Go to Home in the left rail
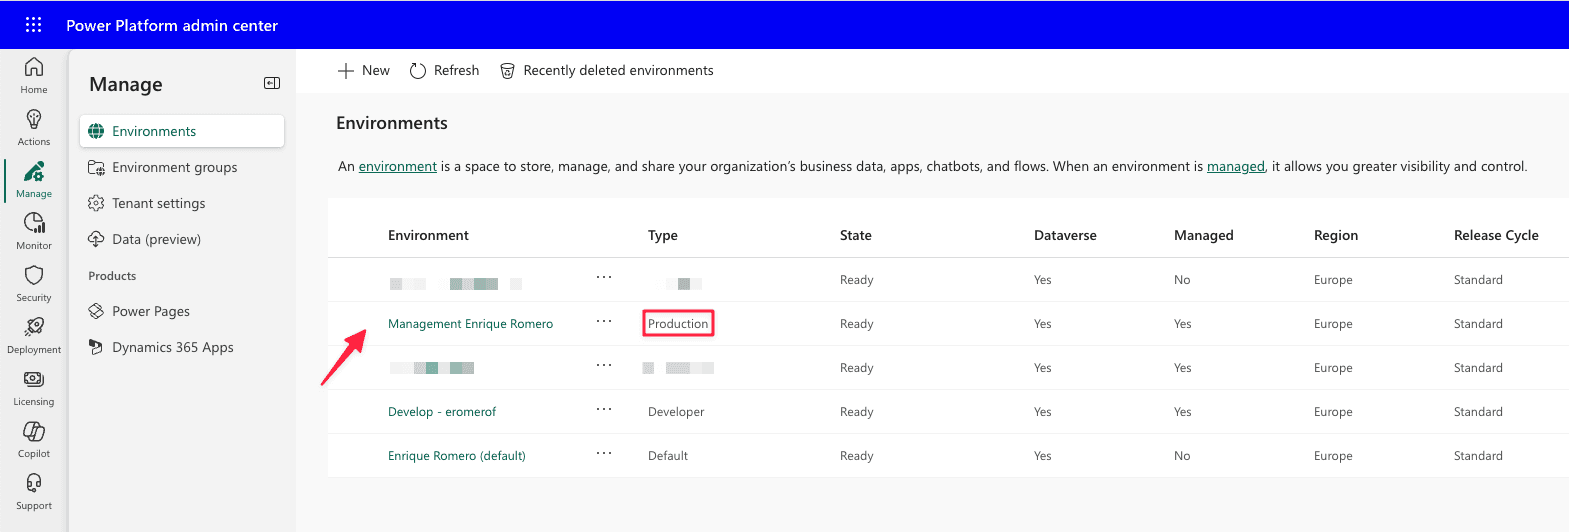The width and height of the screenshot is (1569, 532). (34, 75)
